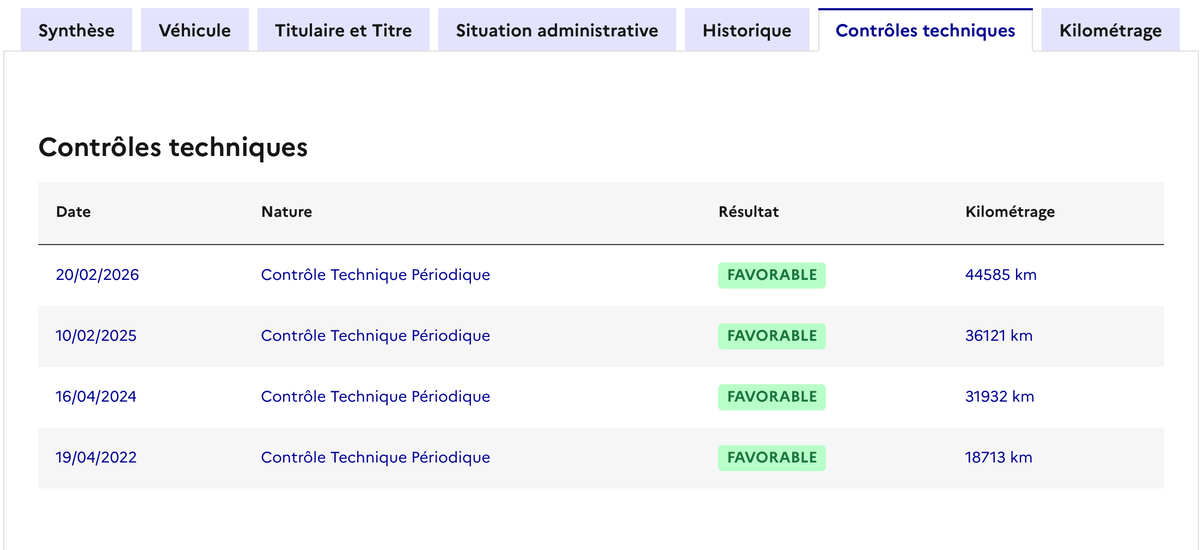
Task: Click the 10/02/2025 date entry
Action: tap(96, 336)
